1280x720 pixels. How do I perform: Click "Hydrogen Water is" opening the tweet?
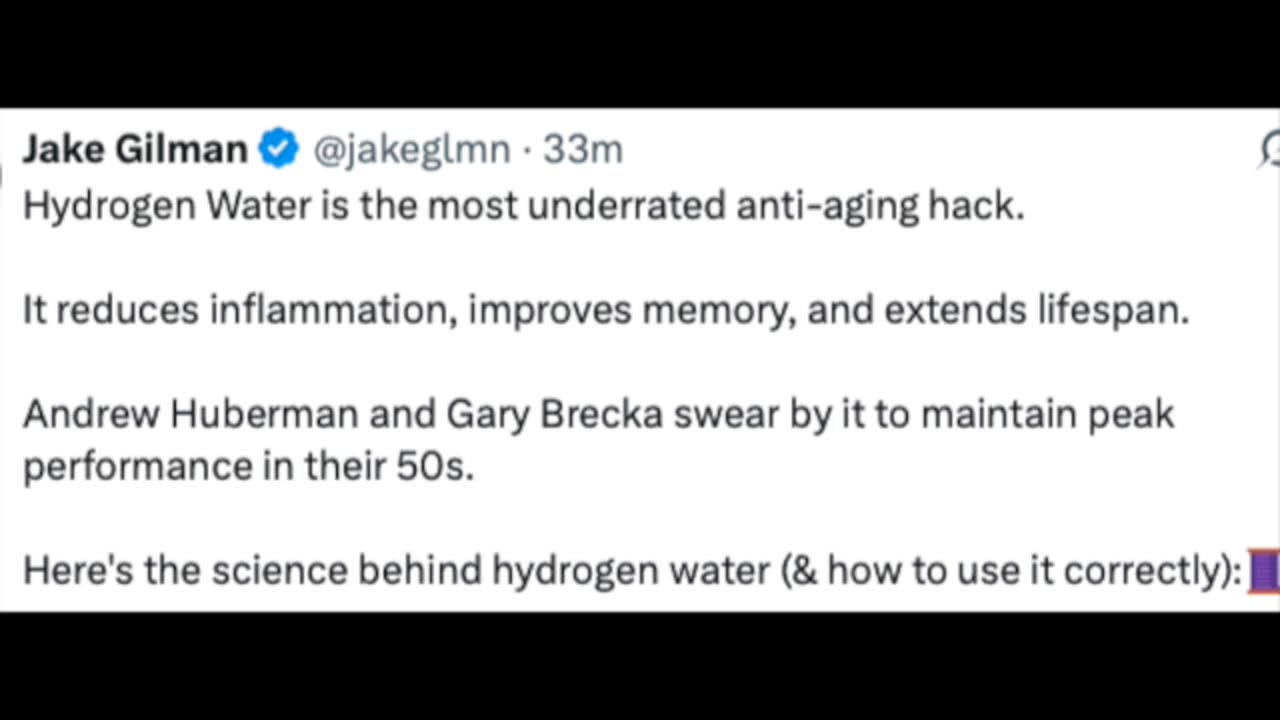(171, 206)
